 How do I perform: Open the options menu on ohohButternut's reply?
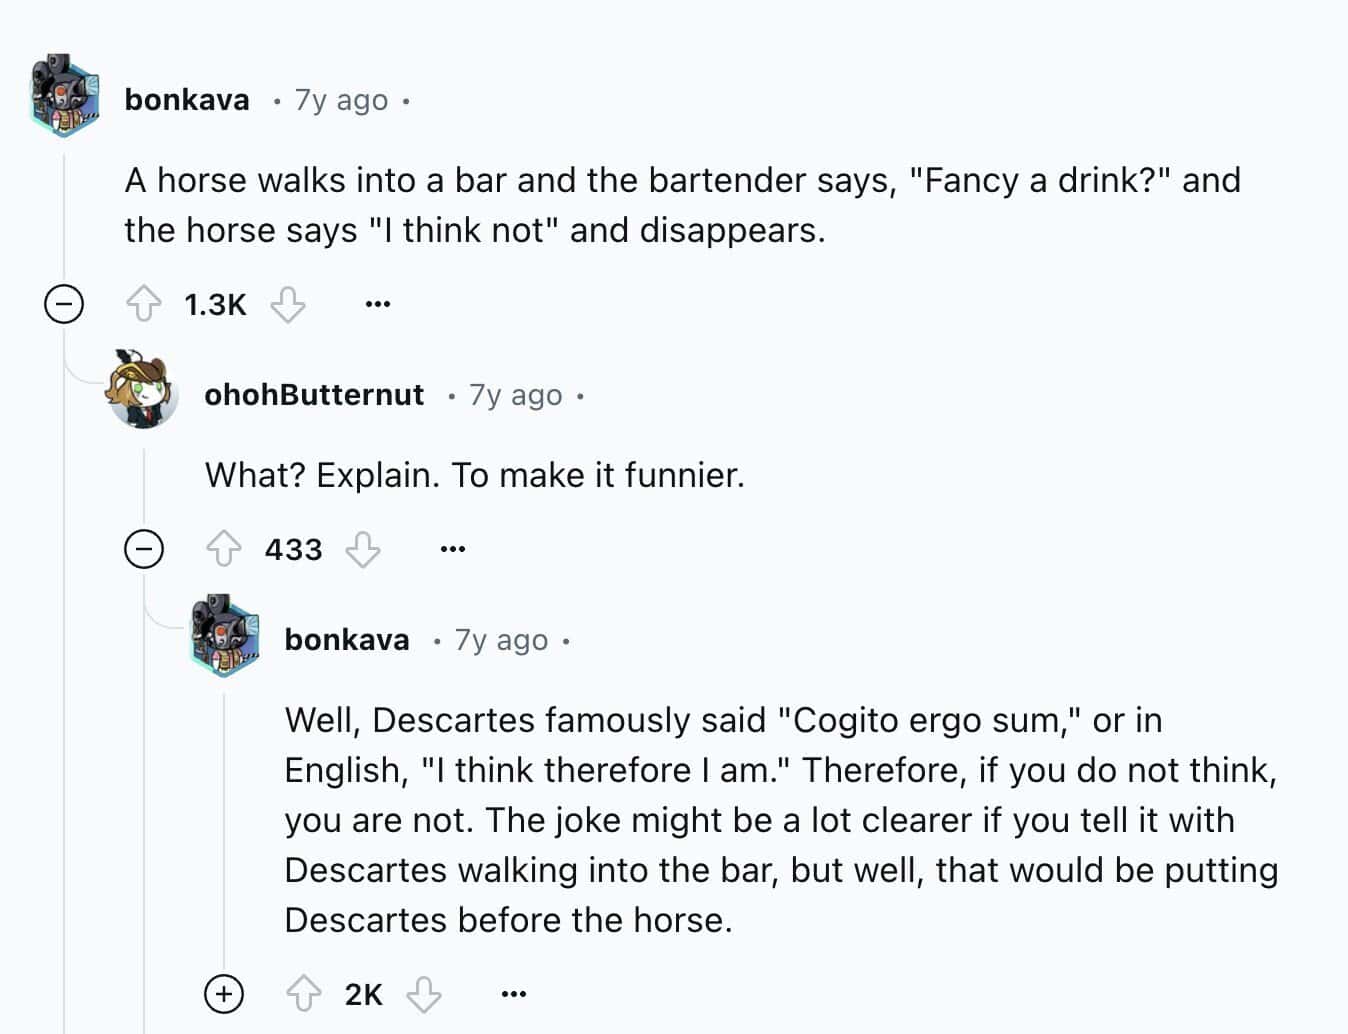click(x=452, y=548)
